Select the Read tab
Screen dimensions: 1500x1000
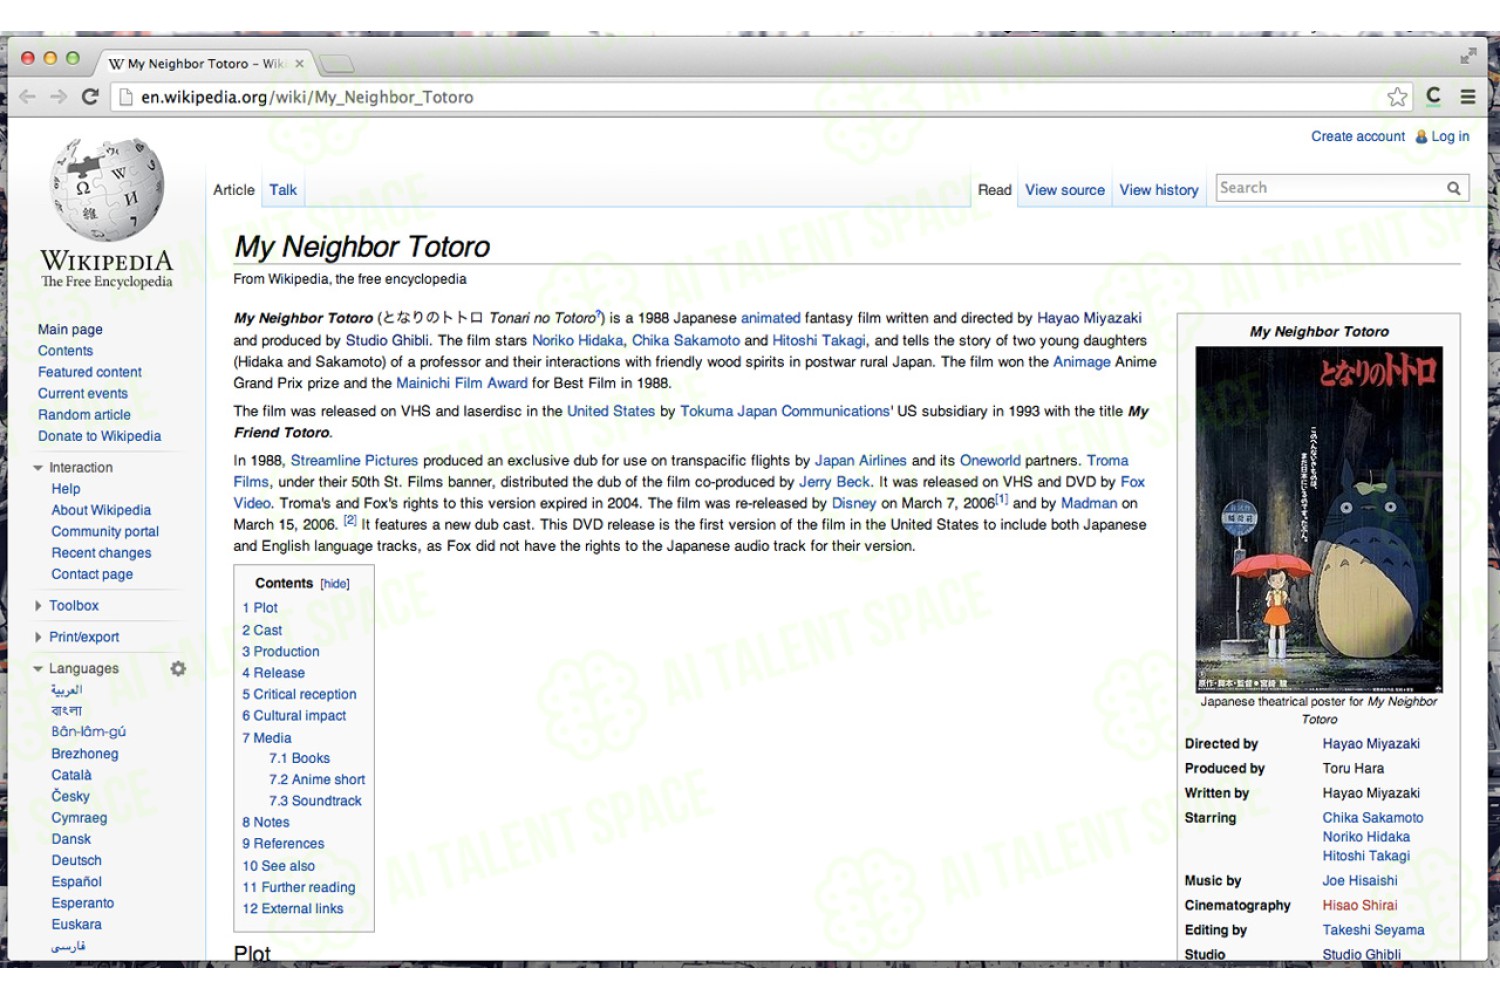point(995,190)
